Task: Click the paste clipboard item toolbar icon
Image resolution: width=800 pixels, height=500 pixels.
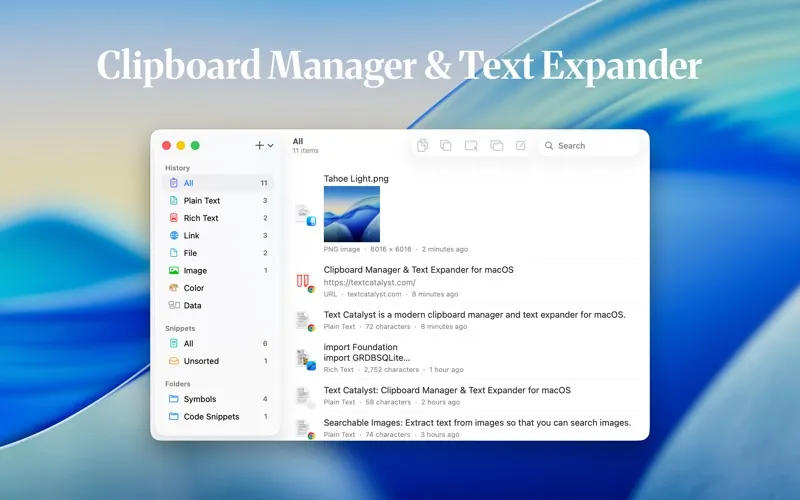Action: tap(422, 145)
